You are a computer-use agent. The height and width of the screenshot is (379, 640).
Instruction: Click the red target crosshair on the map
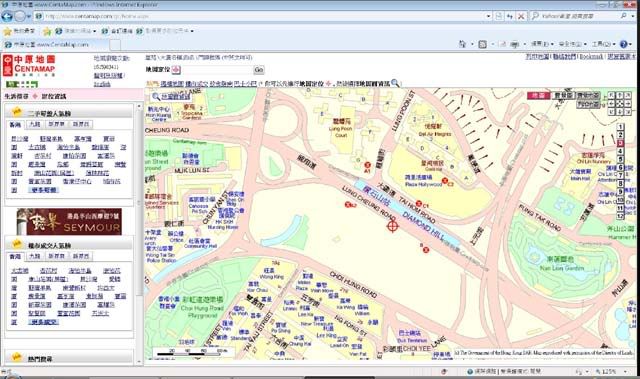[x=392, y=225]
